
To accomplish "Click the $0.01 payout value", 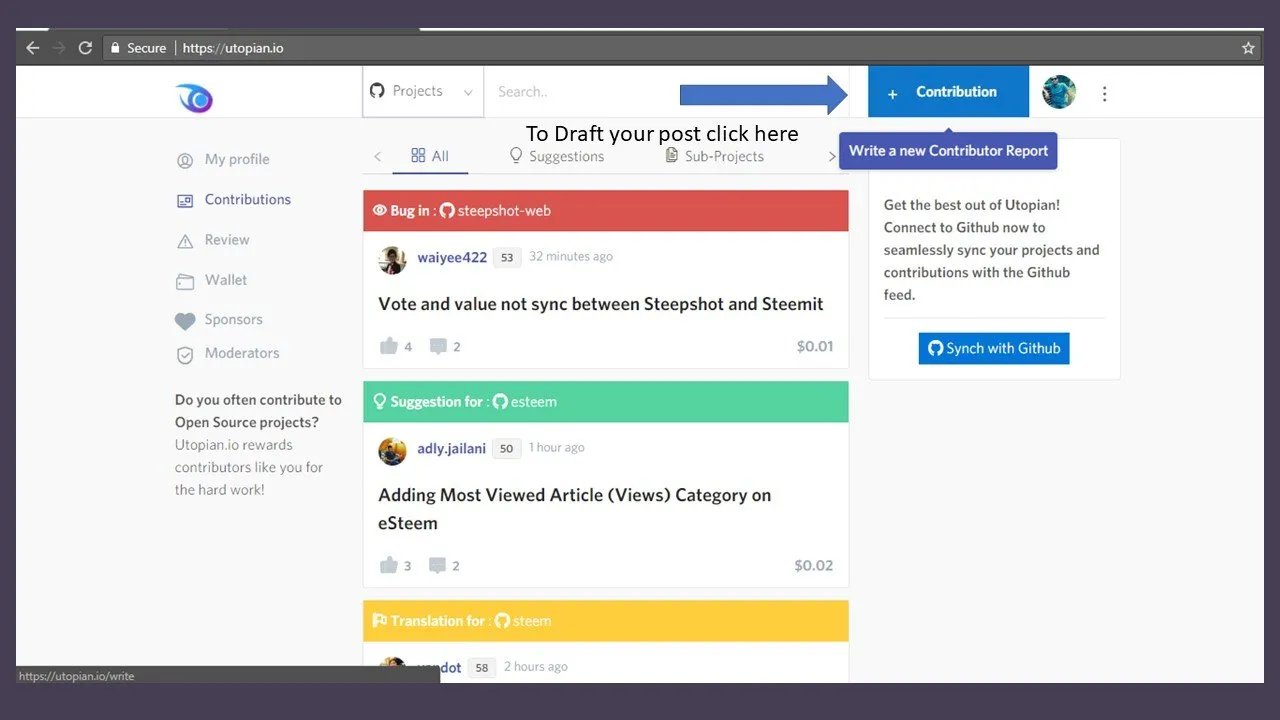I will click(x=815, y=346).
